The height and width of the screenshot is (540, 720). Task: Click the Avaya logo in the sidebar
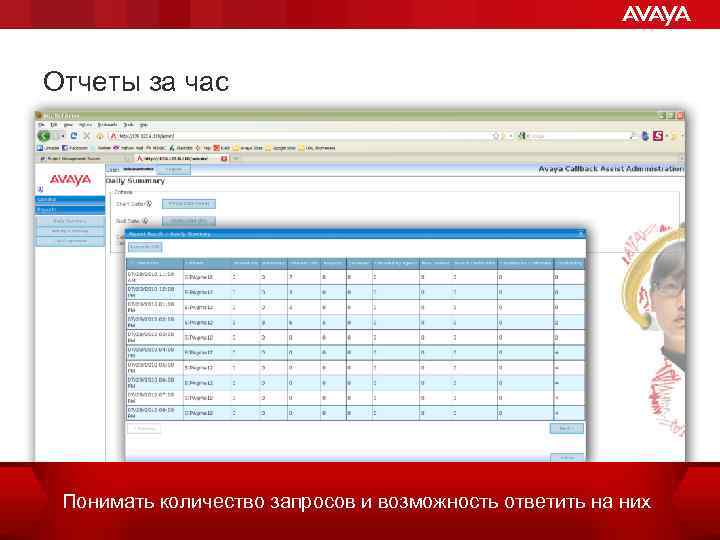[x=70, y=179]
